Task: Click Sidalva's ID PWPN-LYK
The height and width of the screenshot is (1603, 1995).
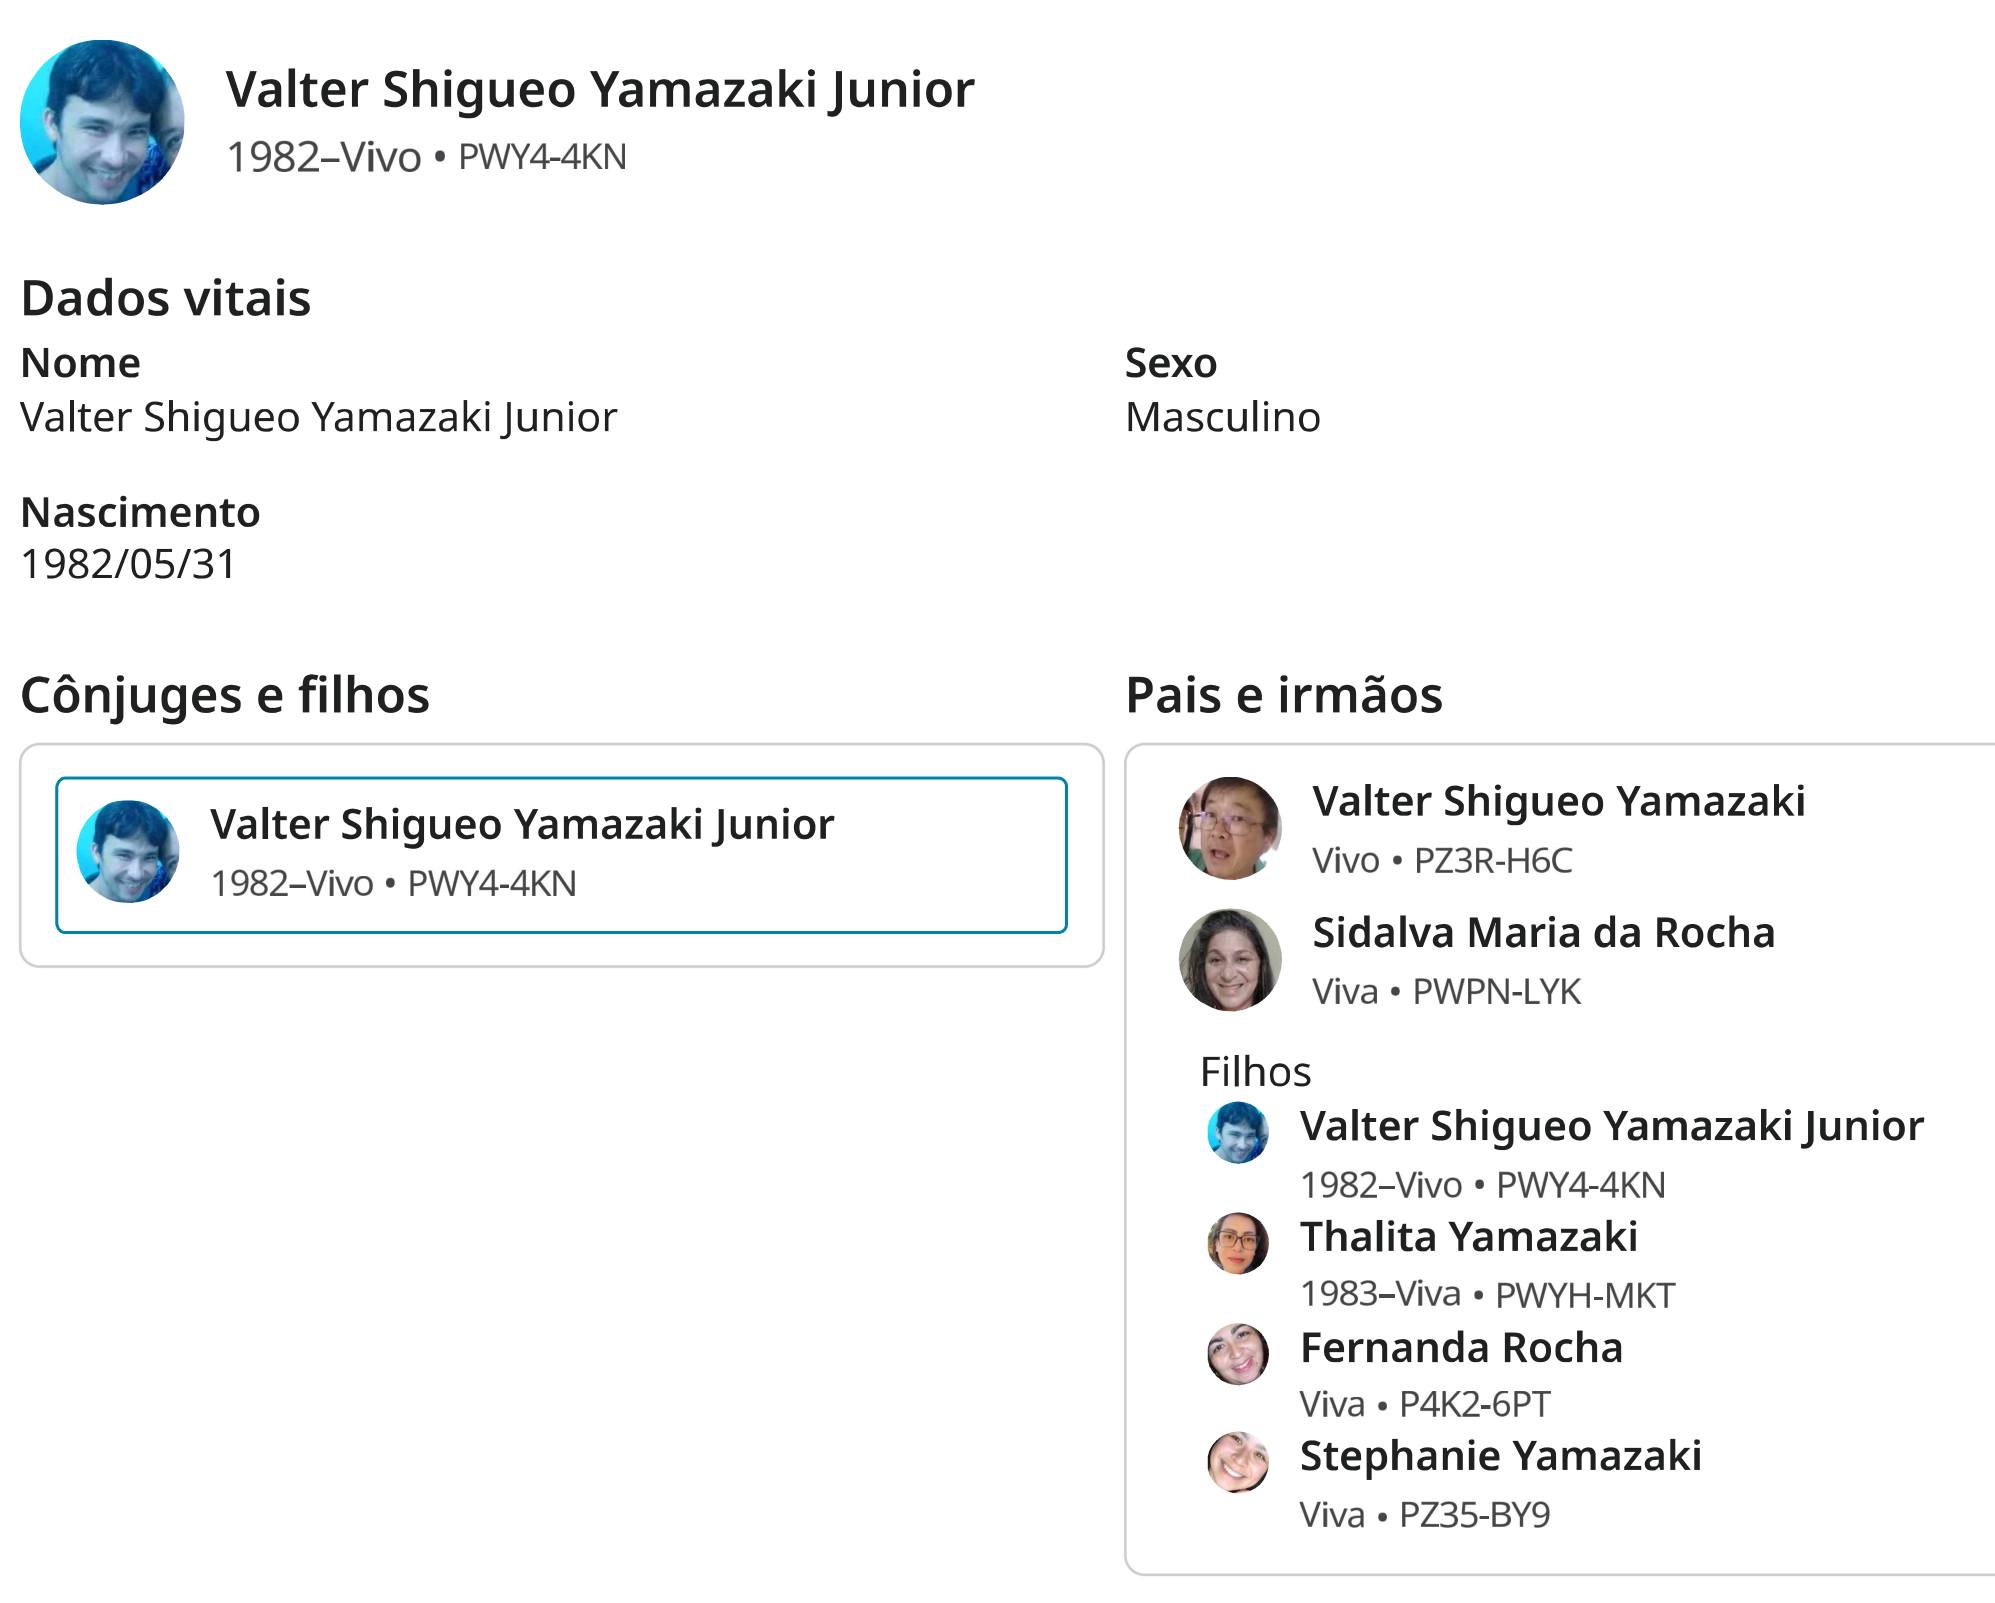Action: [1496, 992]
